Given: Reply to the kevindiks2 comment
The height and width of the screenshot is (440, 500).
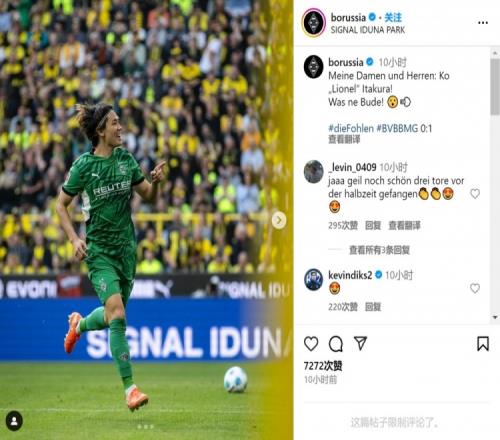Looking at the screenshot, I should 373,307.
